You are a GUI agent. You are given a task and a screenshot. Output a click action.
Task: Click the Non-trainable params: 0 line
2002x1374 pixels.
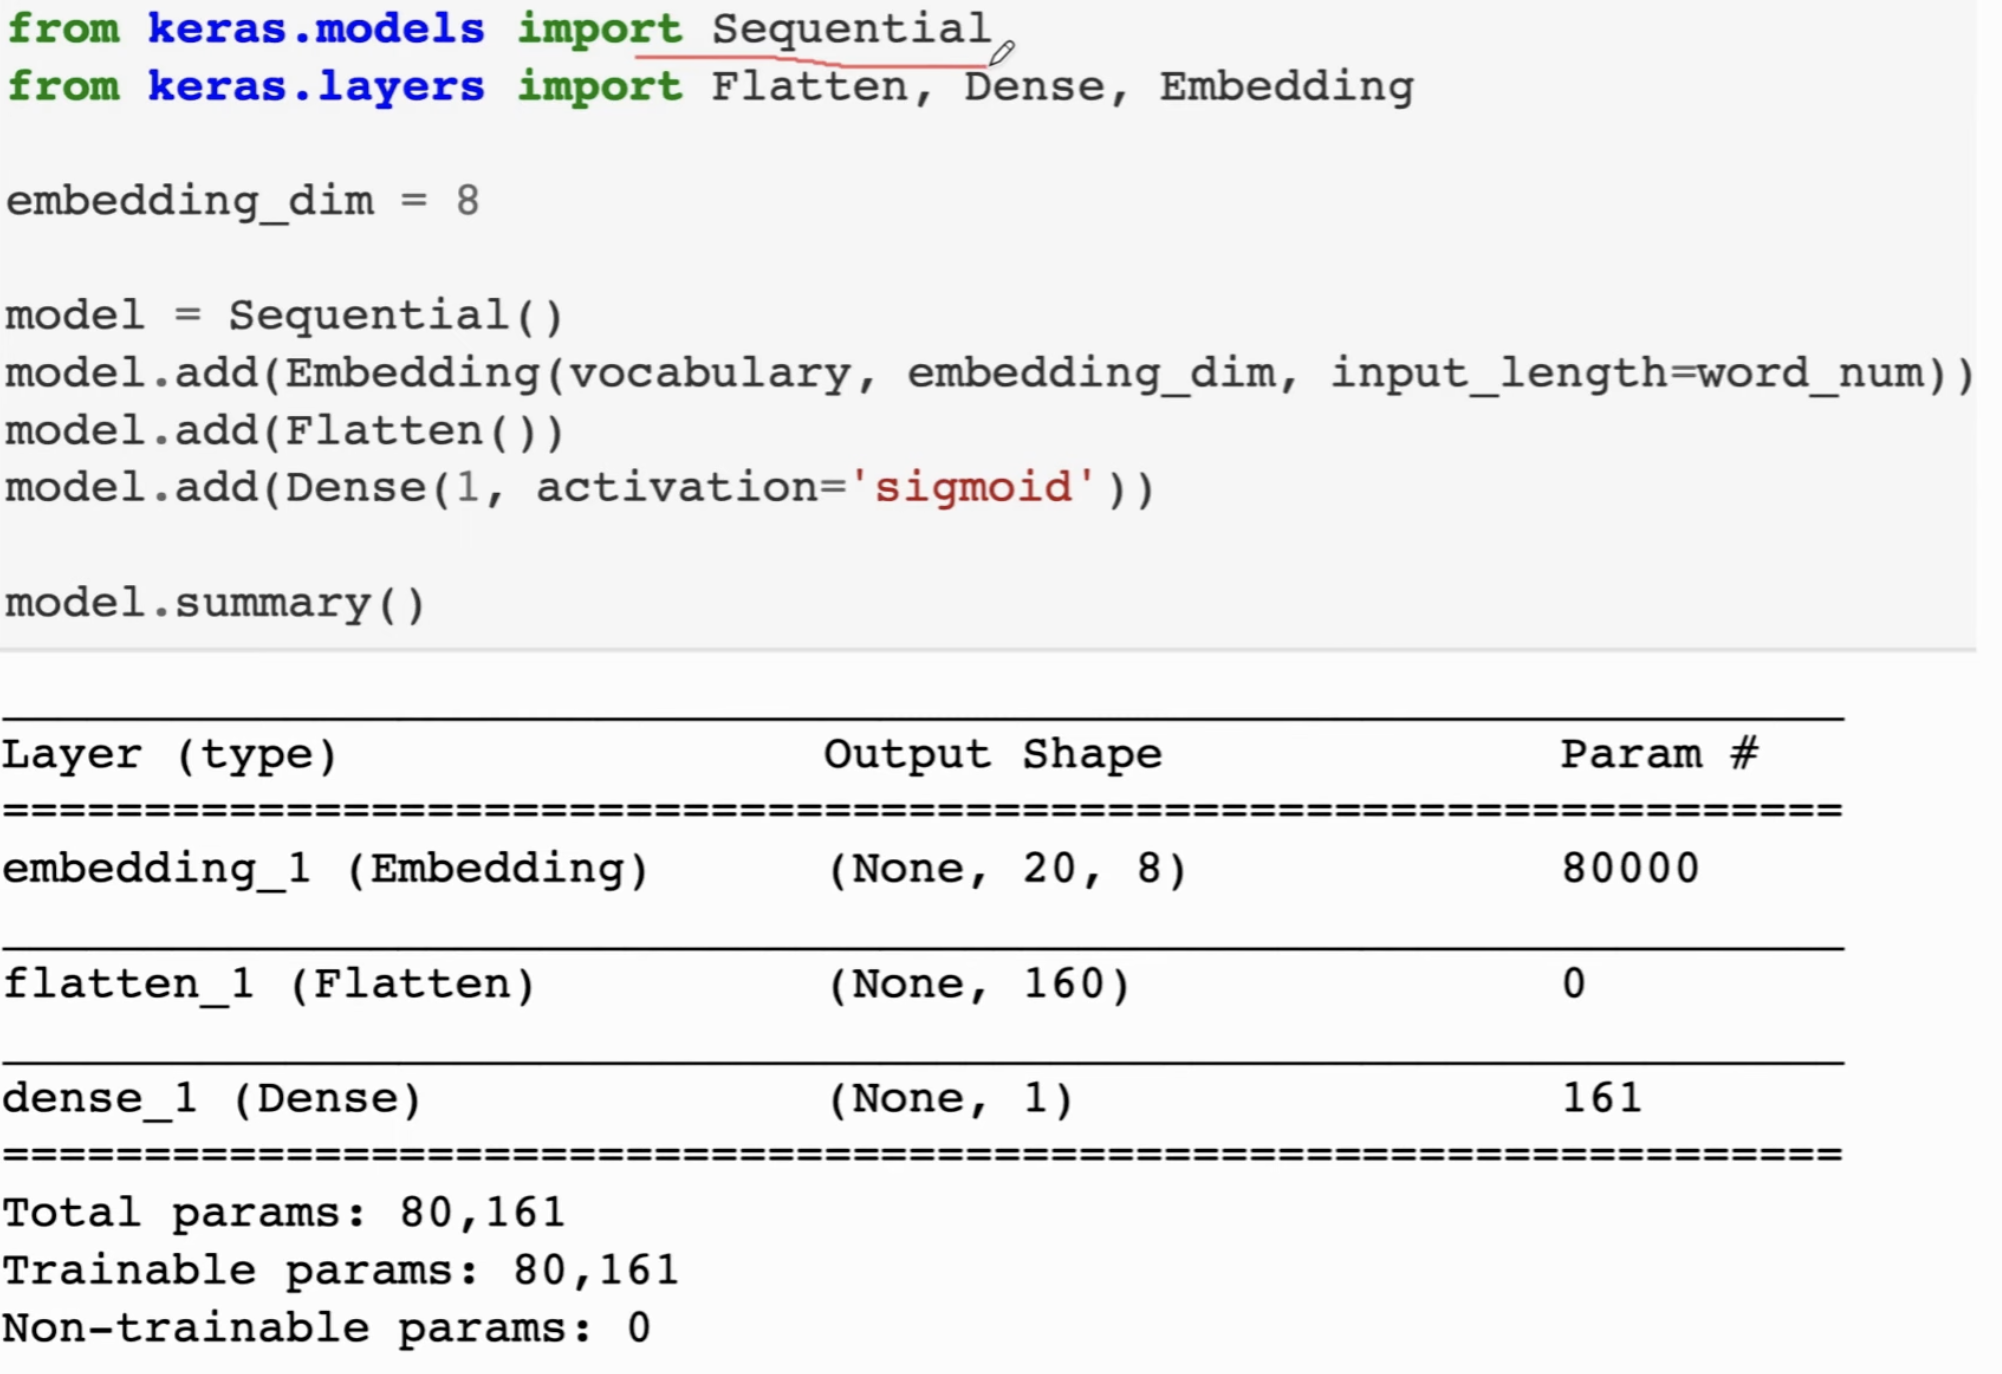click(326, 1328)
